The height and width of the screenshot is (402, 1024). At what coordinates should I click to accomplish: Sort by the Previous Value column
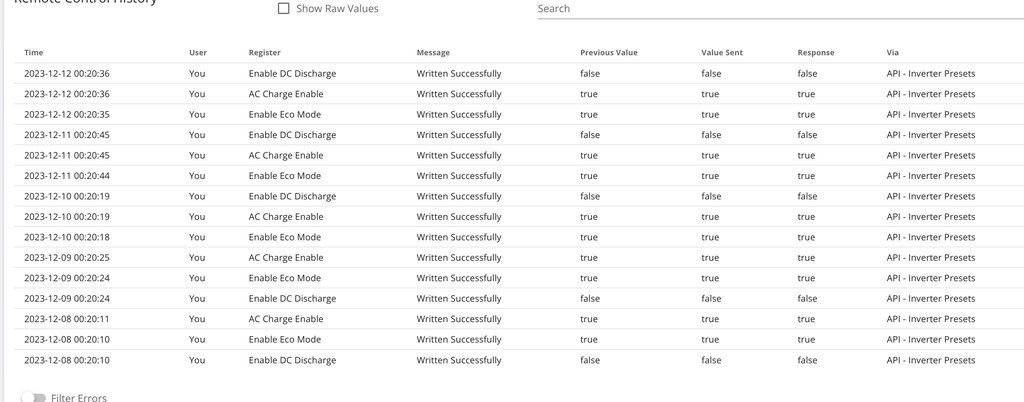pos(608,52)
